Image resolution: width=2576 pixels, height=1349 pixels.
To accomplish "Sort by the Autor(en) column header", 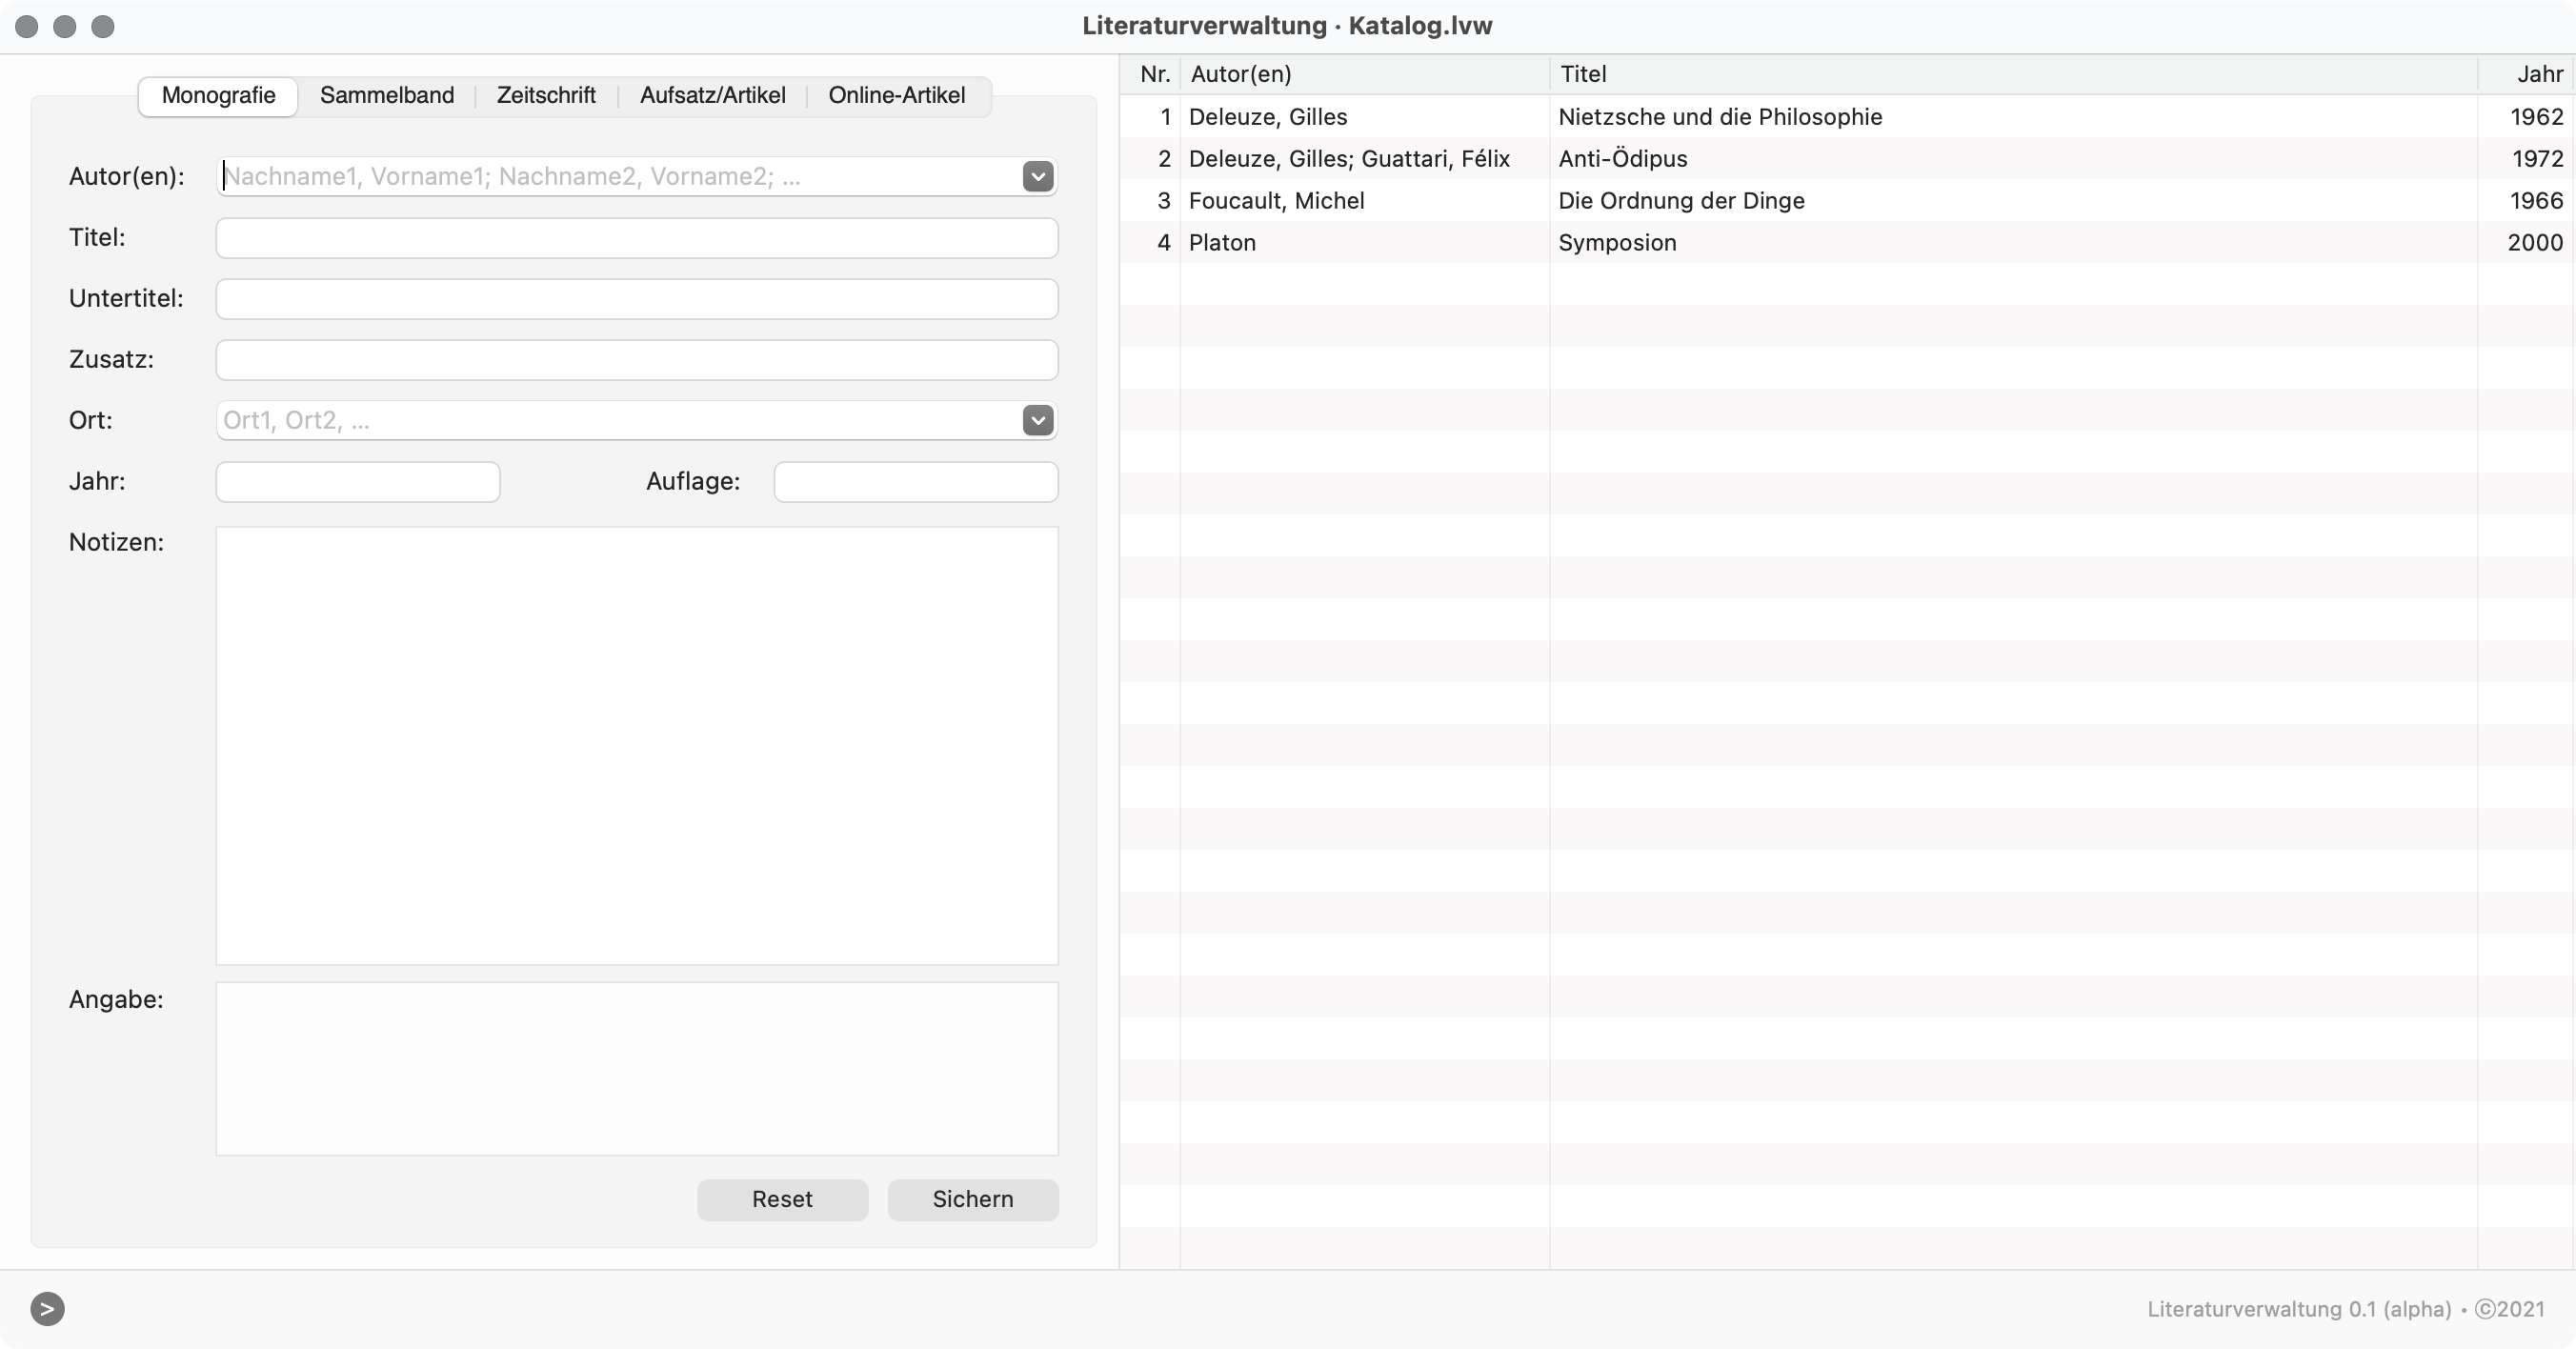I will (1240, 74).
